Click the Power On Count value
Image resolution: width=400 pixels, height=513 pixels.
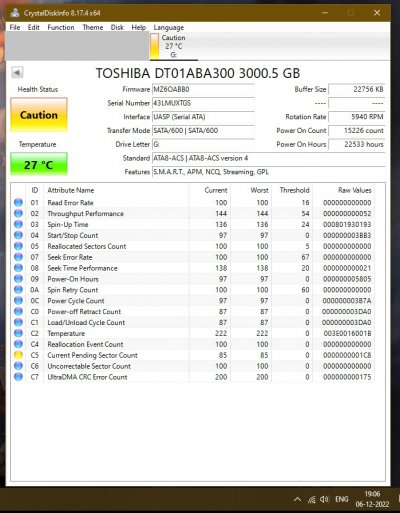coord(357,130)
